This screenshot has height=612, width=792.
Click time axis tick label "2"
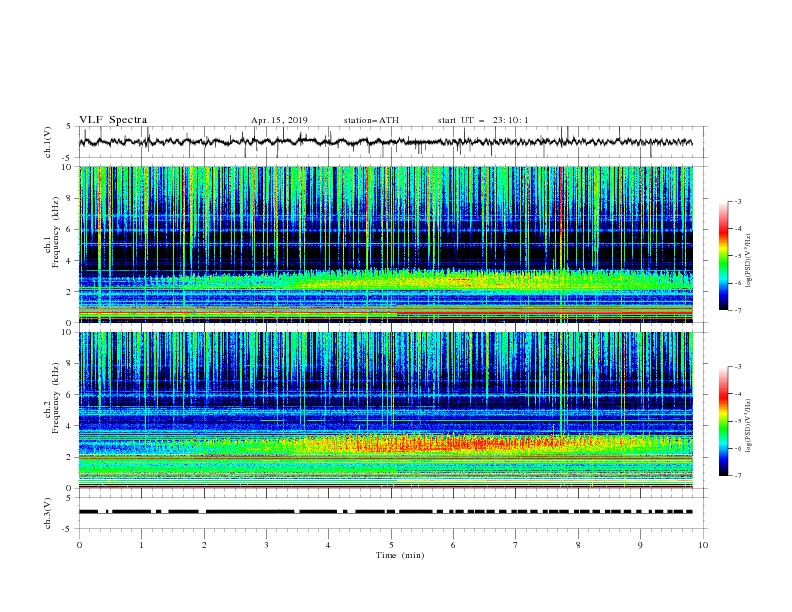click(x=204, y=545)
